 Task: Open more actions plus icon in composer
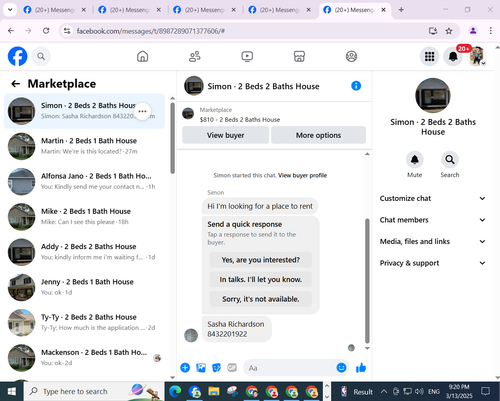185,368
